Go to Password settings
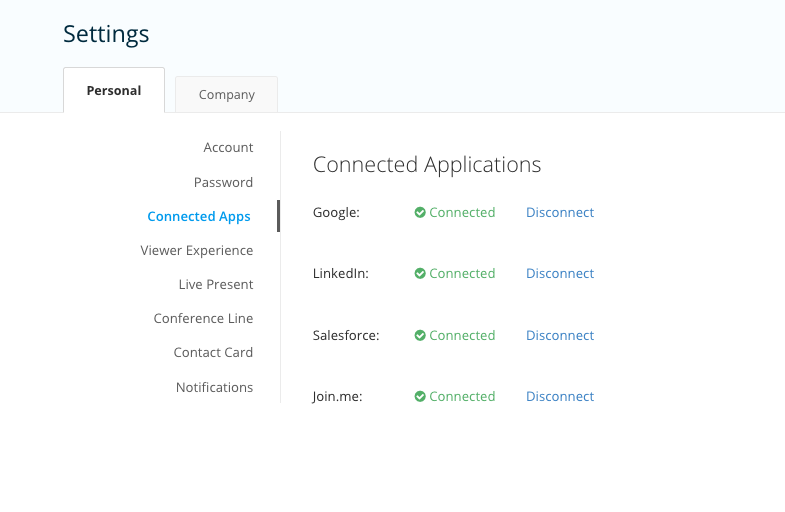This screenshot has height=512, width=785. tap(223, 182)
